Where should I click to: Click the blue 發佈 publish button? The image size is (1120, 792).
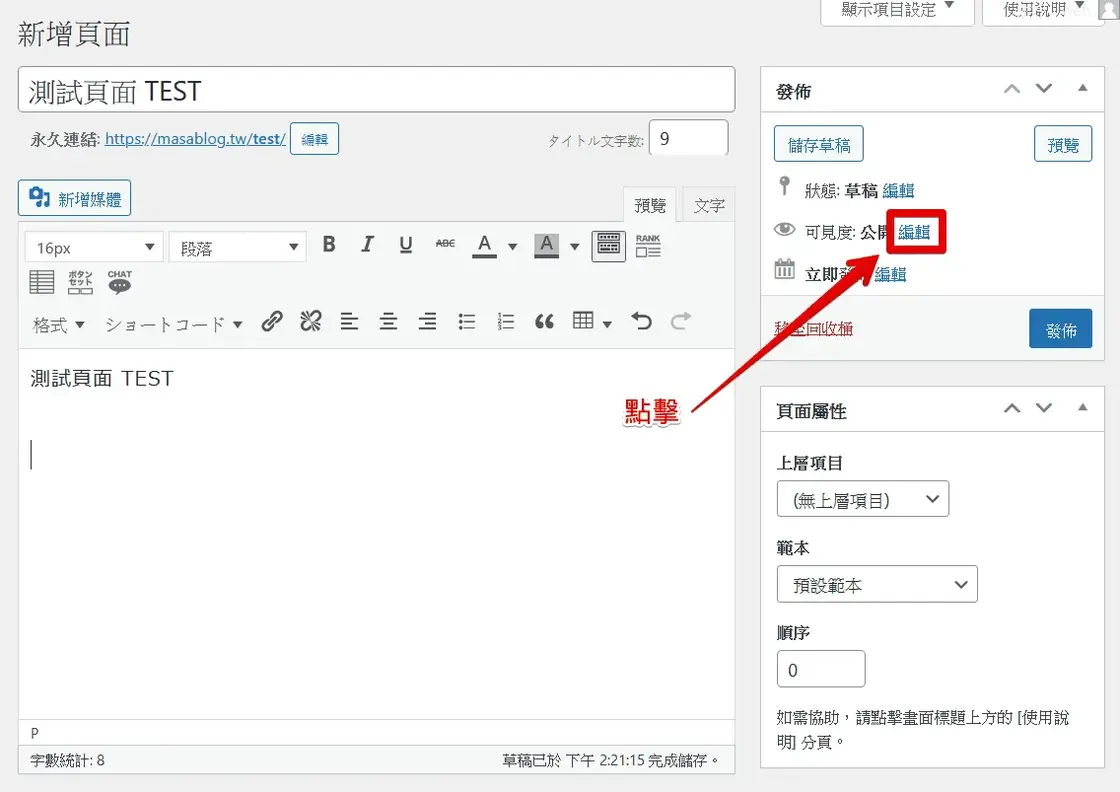(1061, 329)
